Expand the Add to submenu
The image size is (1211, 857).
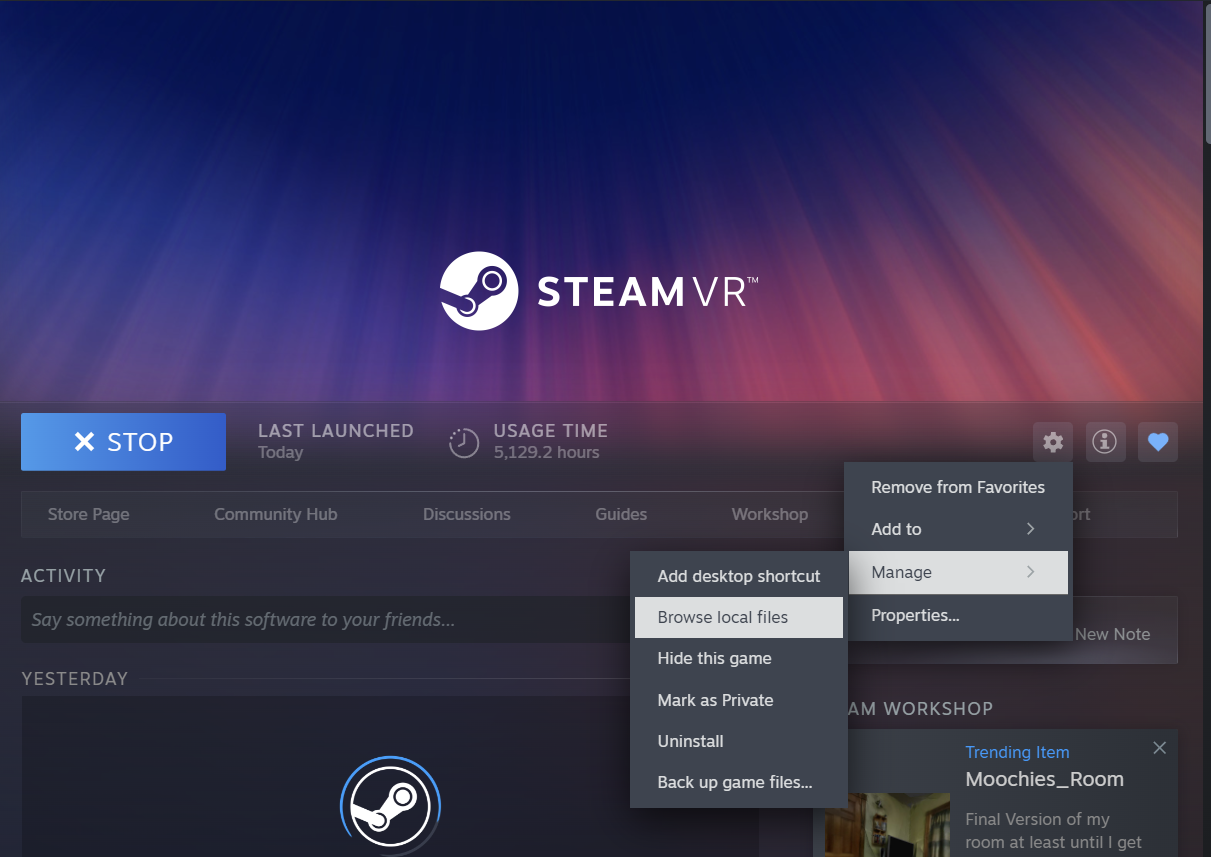pyautogui.click(x=957, y=529)
